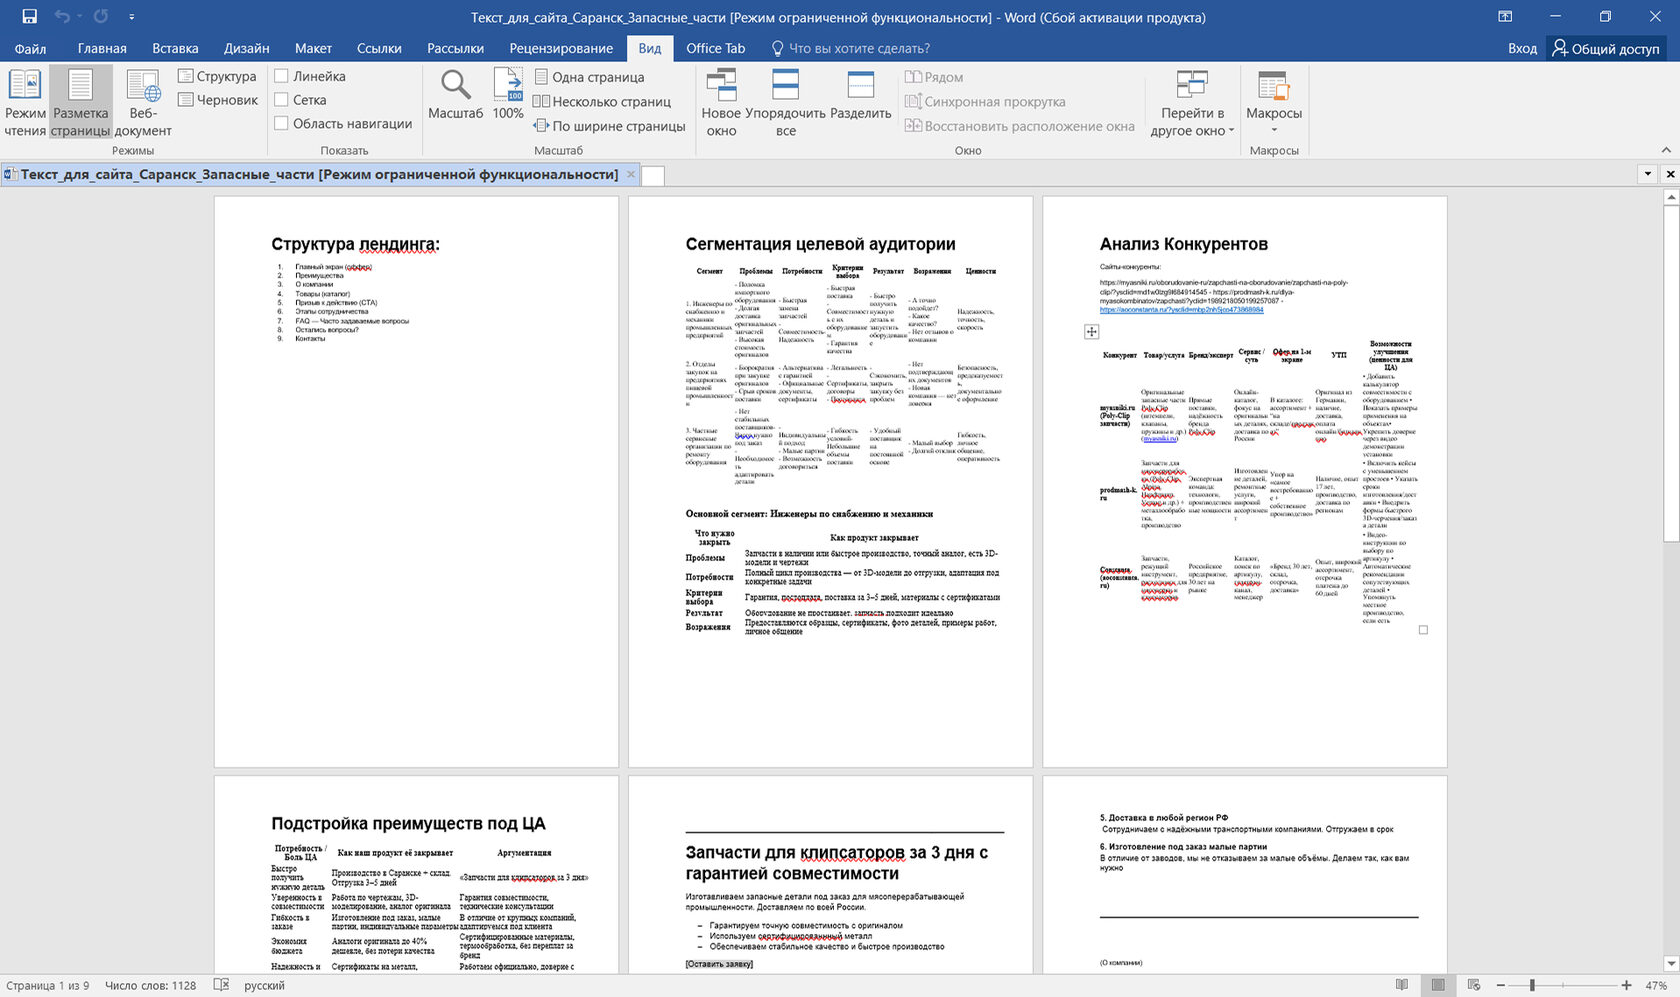Click Рядом side by side view

click(x=934, y=77)
